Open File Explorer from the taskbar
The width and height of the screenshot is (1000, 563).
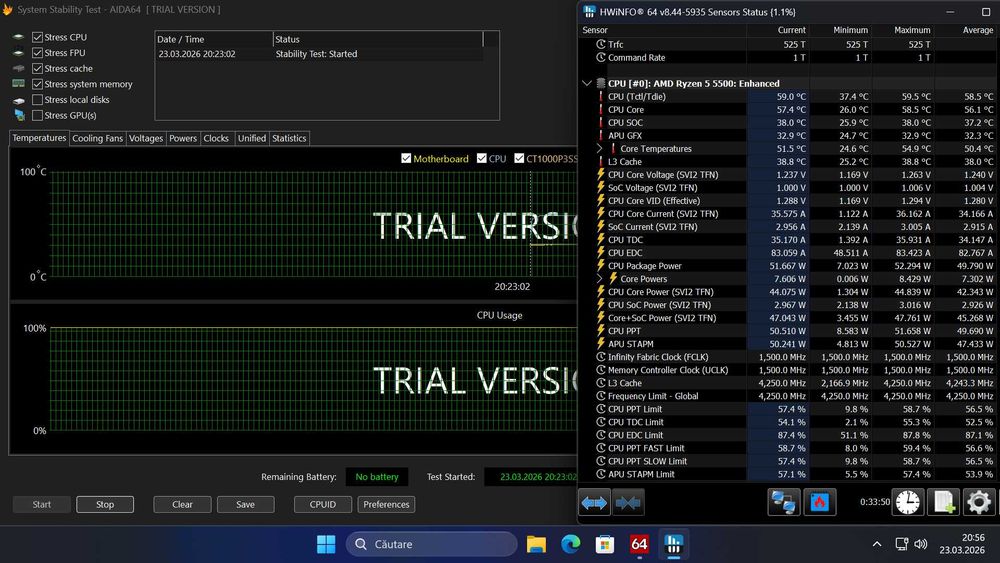pyautogui.click(x=536, y=544)
